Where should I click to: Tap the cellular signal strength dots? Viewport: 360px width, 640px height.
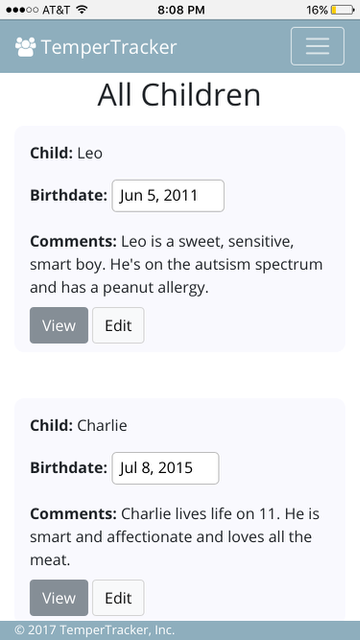(x=22, y=10)
